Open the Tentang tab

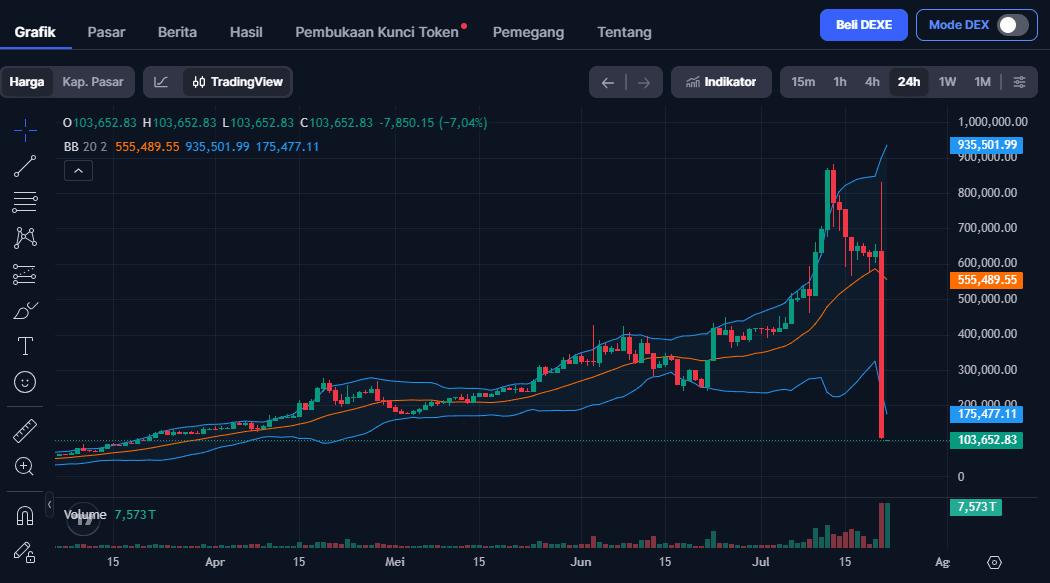tap(624, 31)
